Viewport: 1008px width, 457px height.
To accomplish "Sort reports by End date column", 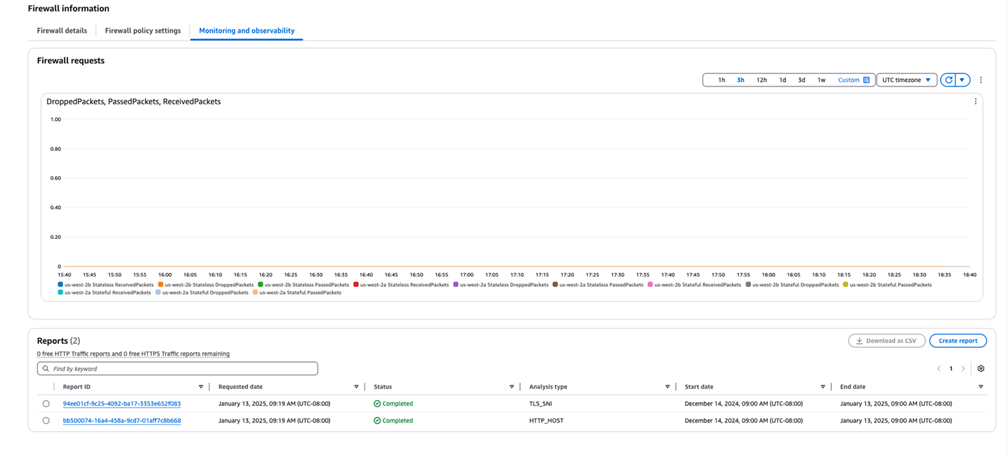I will tap(981, 387).
